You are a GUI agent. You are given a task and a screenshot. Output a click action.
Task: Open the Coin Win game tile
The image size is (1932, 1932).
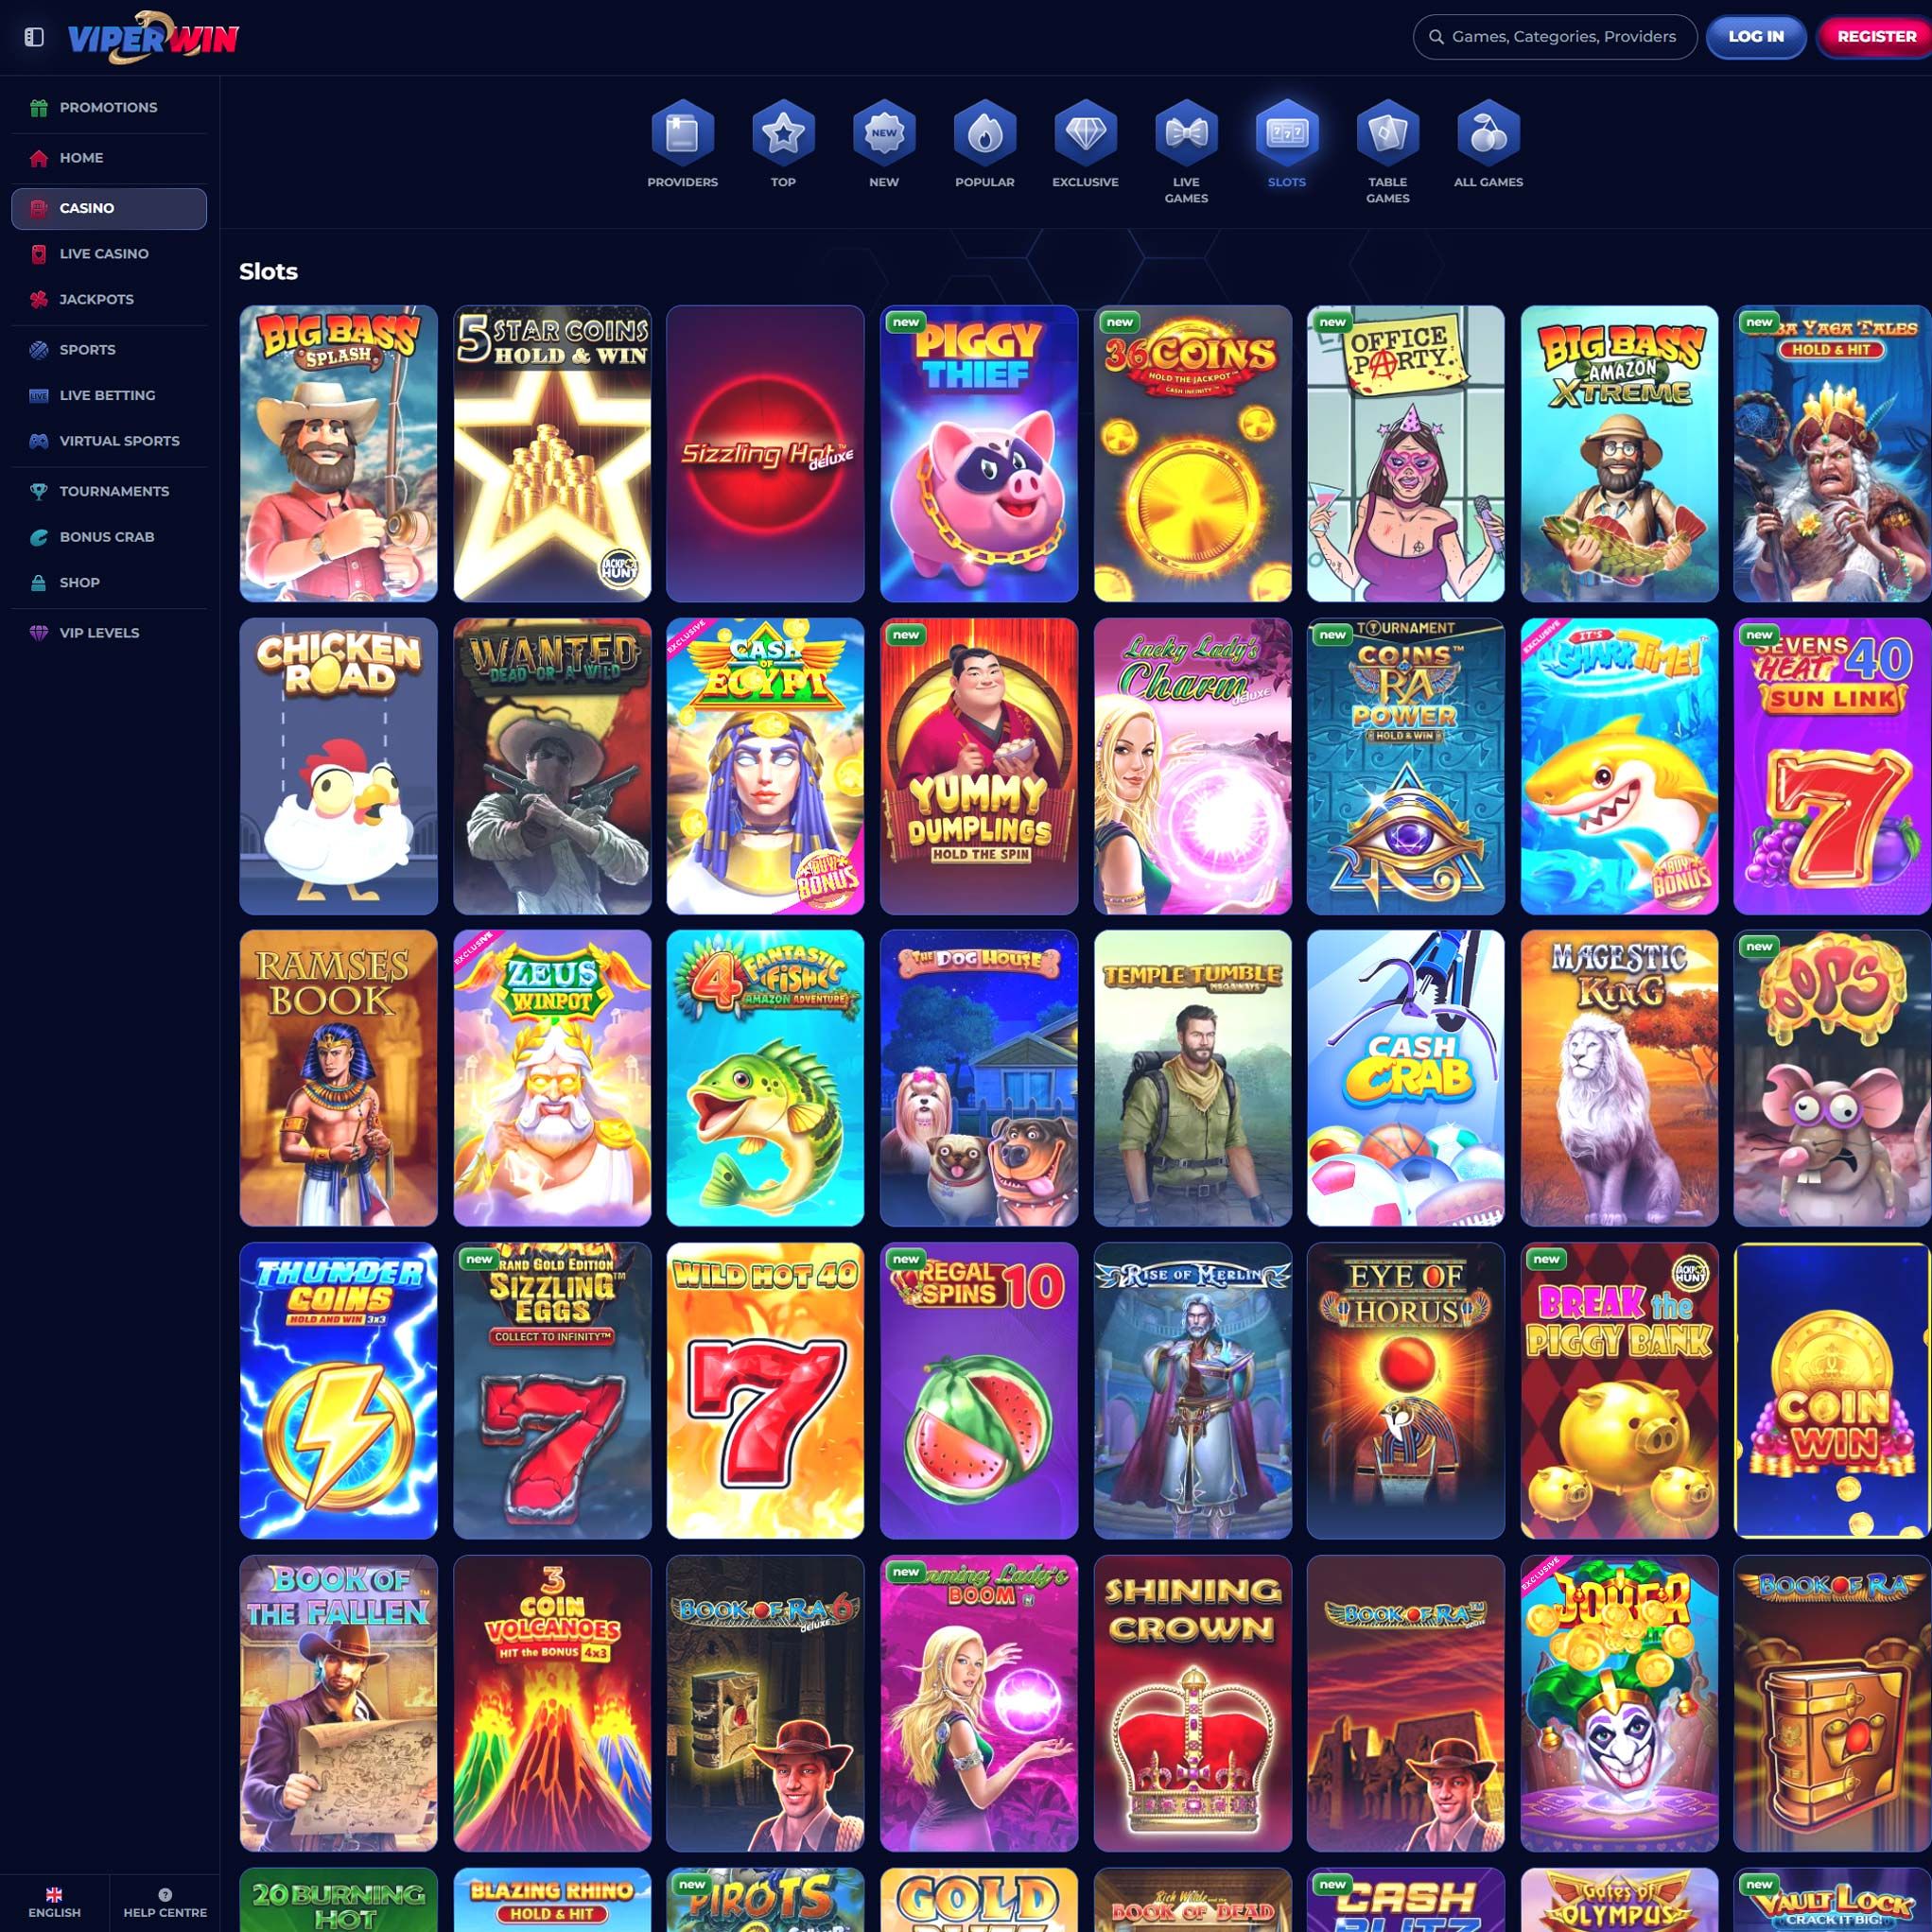[x=1833, y=1391]
